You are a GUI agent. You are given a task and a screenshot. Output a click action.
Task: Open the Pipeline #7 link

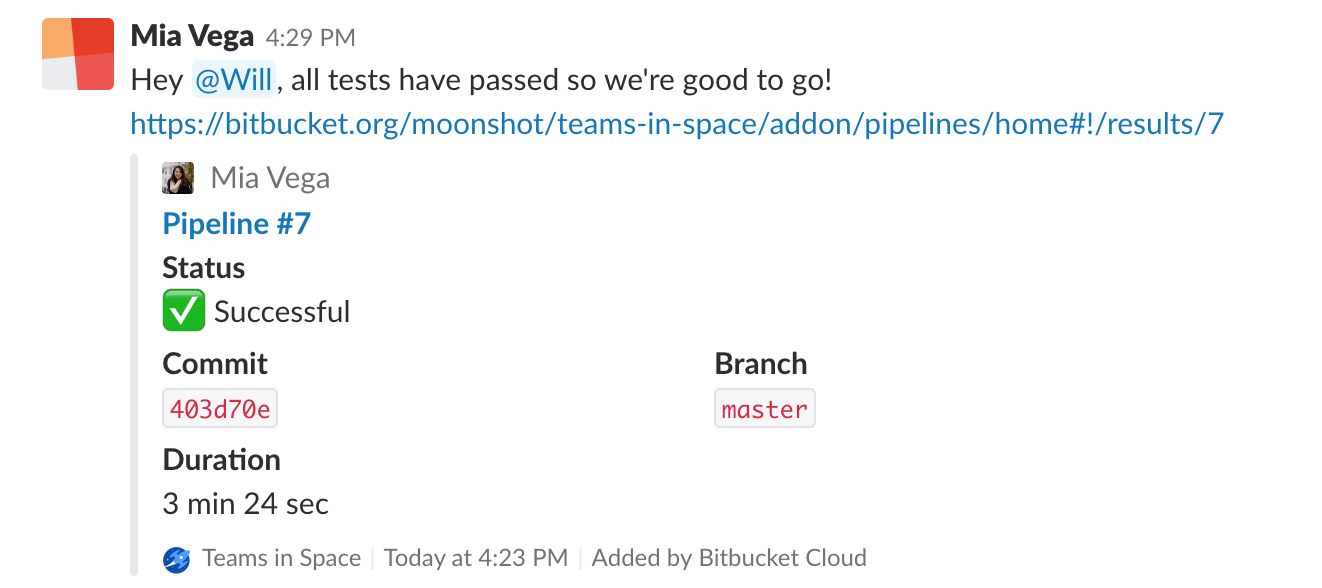236,223
